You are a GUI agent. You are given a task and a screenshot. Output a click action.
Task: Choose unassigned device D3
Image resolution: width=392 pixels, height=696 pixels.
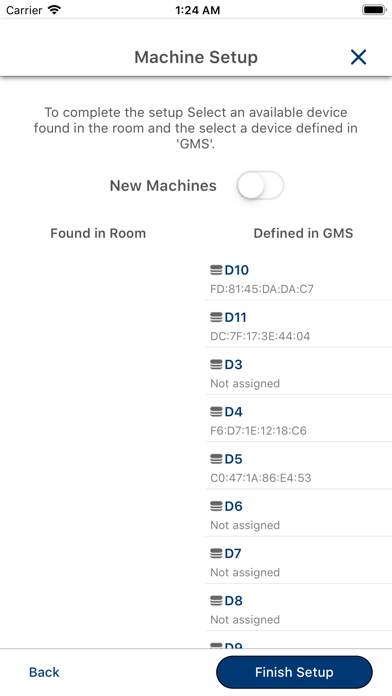(x=298, y=372)
